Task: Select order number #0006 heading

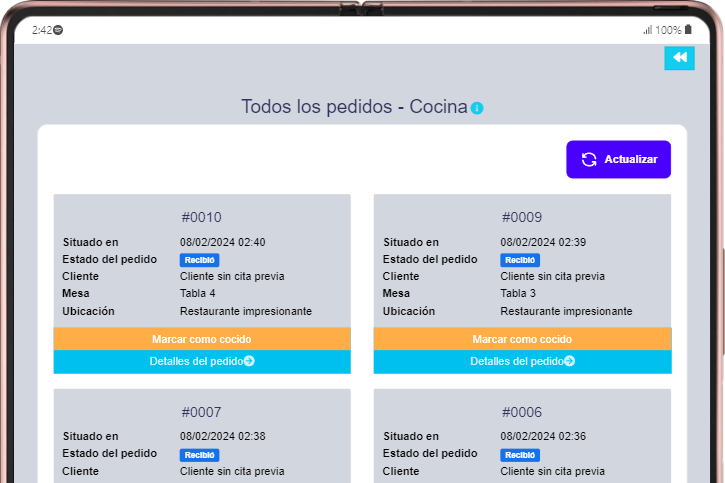Action: pyautogui.click(x=522, y=412)
